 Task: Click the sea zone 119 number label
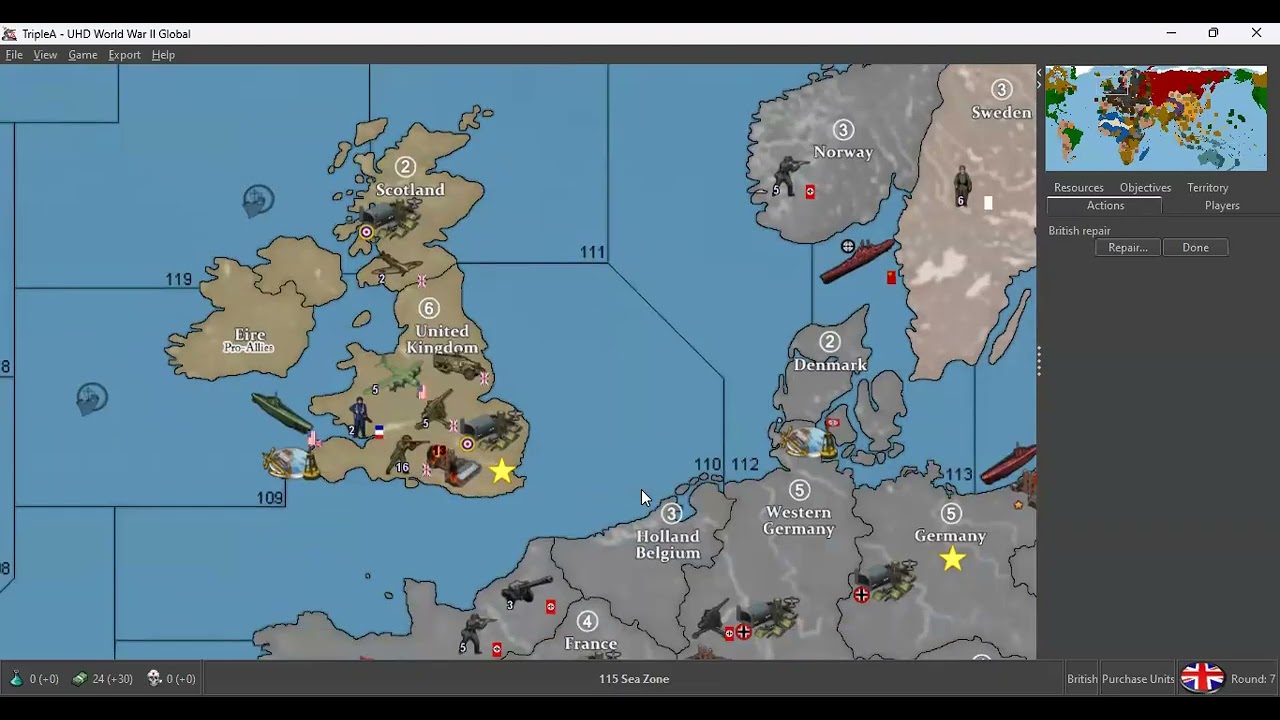[x=178, y=280]
